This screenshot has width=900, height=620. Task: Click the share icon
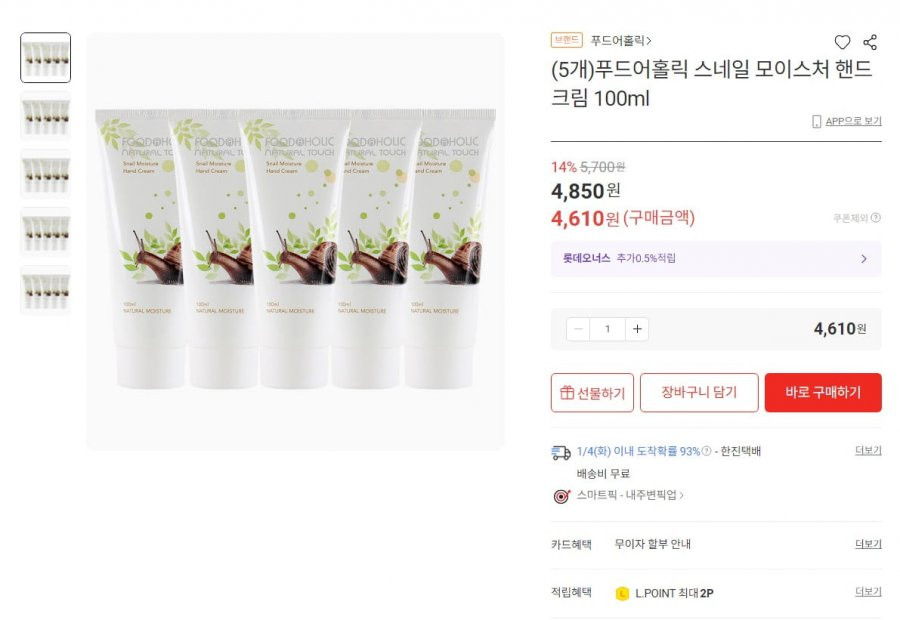click(870, 42)
